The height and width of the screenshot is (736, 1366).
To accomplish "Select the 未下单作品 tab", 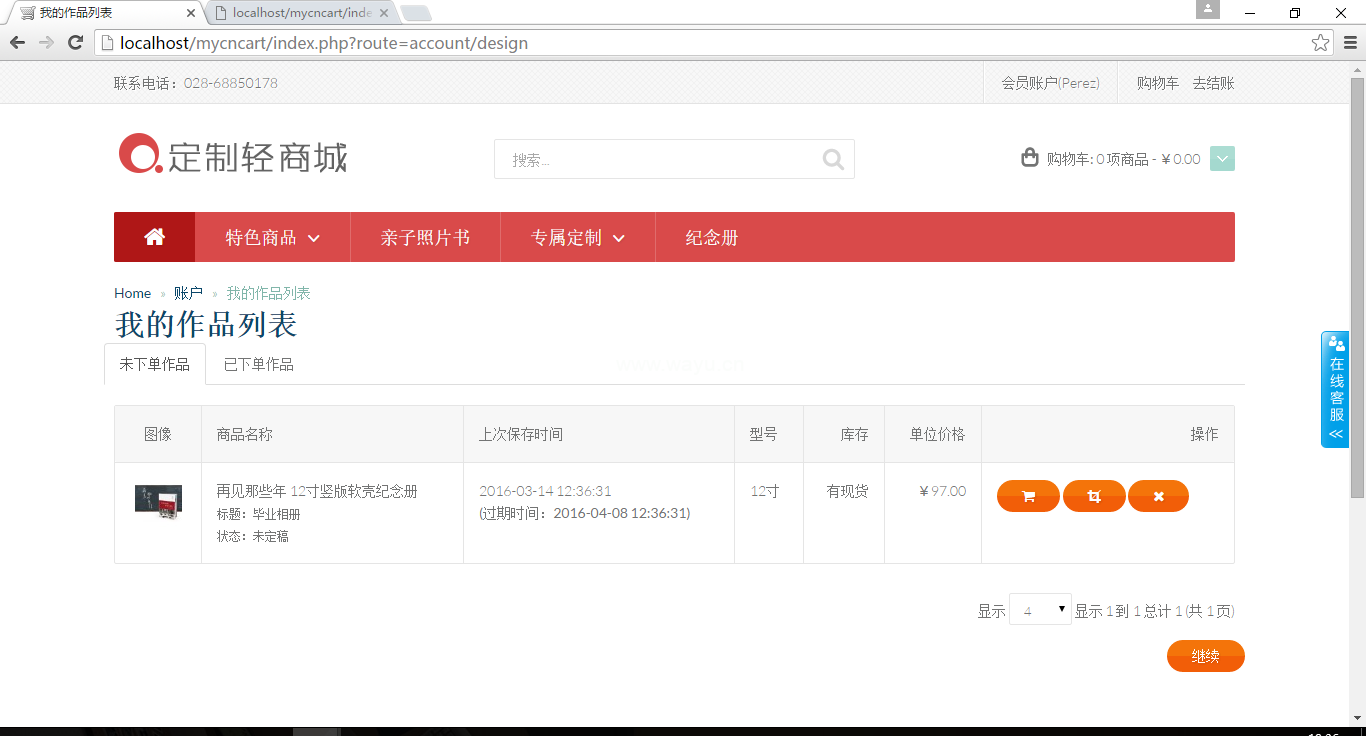I will [155, 364].
